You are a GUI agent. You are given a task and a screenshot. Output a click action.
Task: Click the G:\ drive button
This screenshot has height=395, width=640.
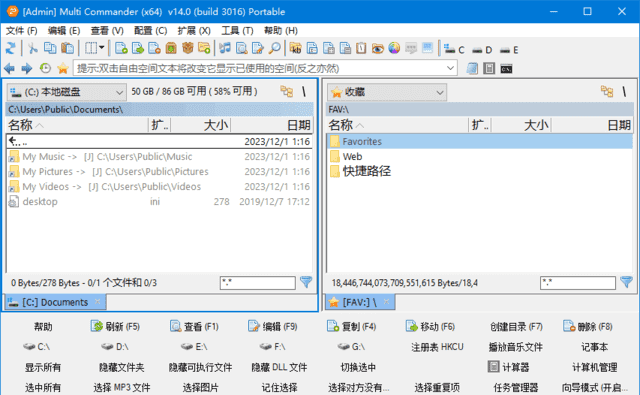[351, 347]
